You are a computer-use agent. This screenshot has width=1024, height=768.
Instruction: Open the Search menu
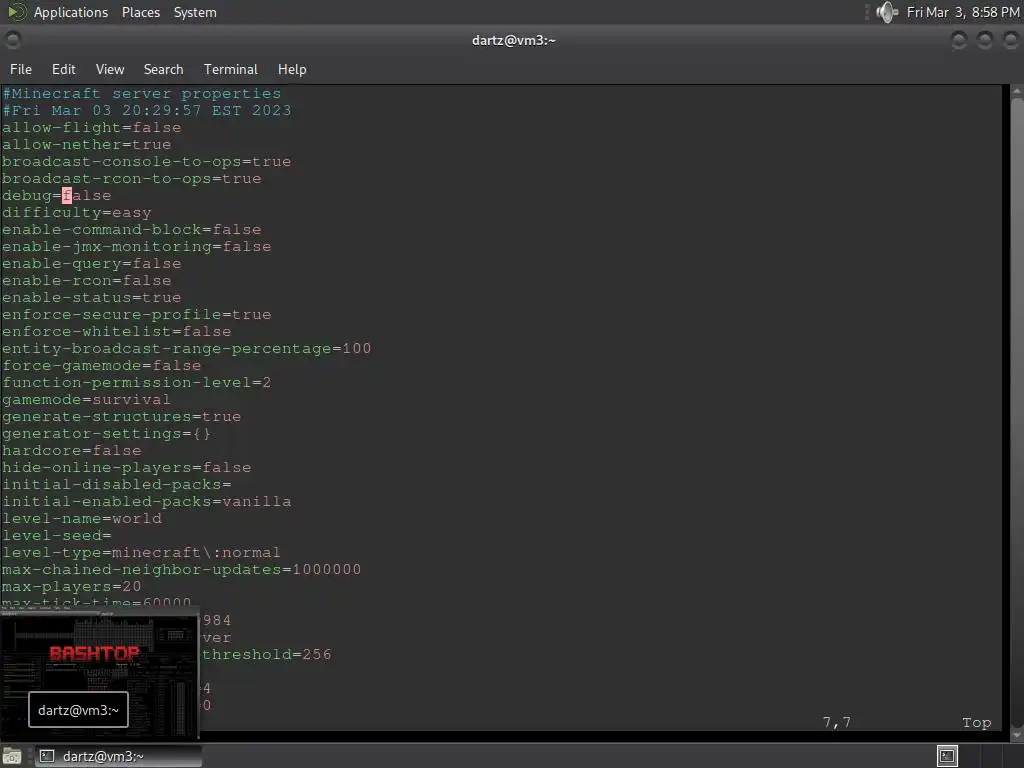pyautogui.click(x=163, y=69)
